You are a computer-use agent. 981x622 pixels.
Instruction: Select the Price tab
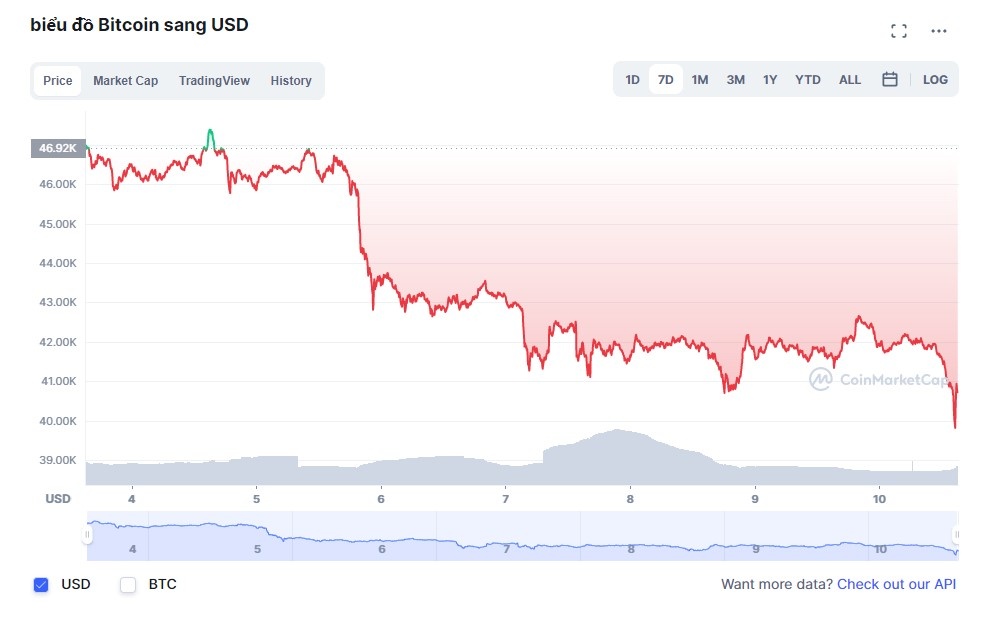tap(58, 81)
